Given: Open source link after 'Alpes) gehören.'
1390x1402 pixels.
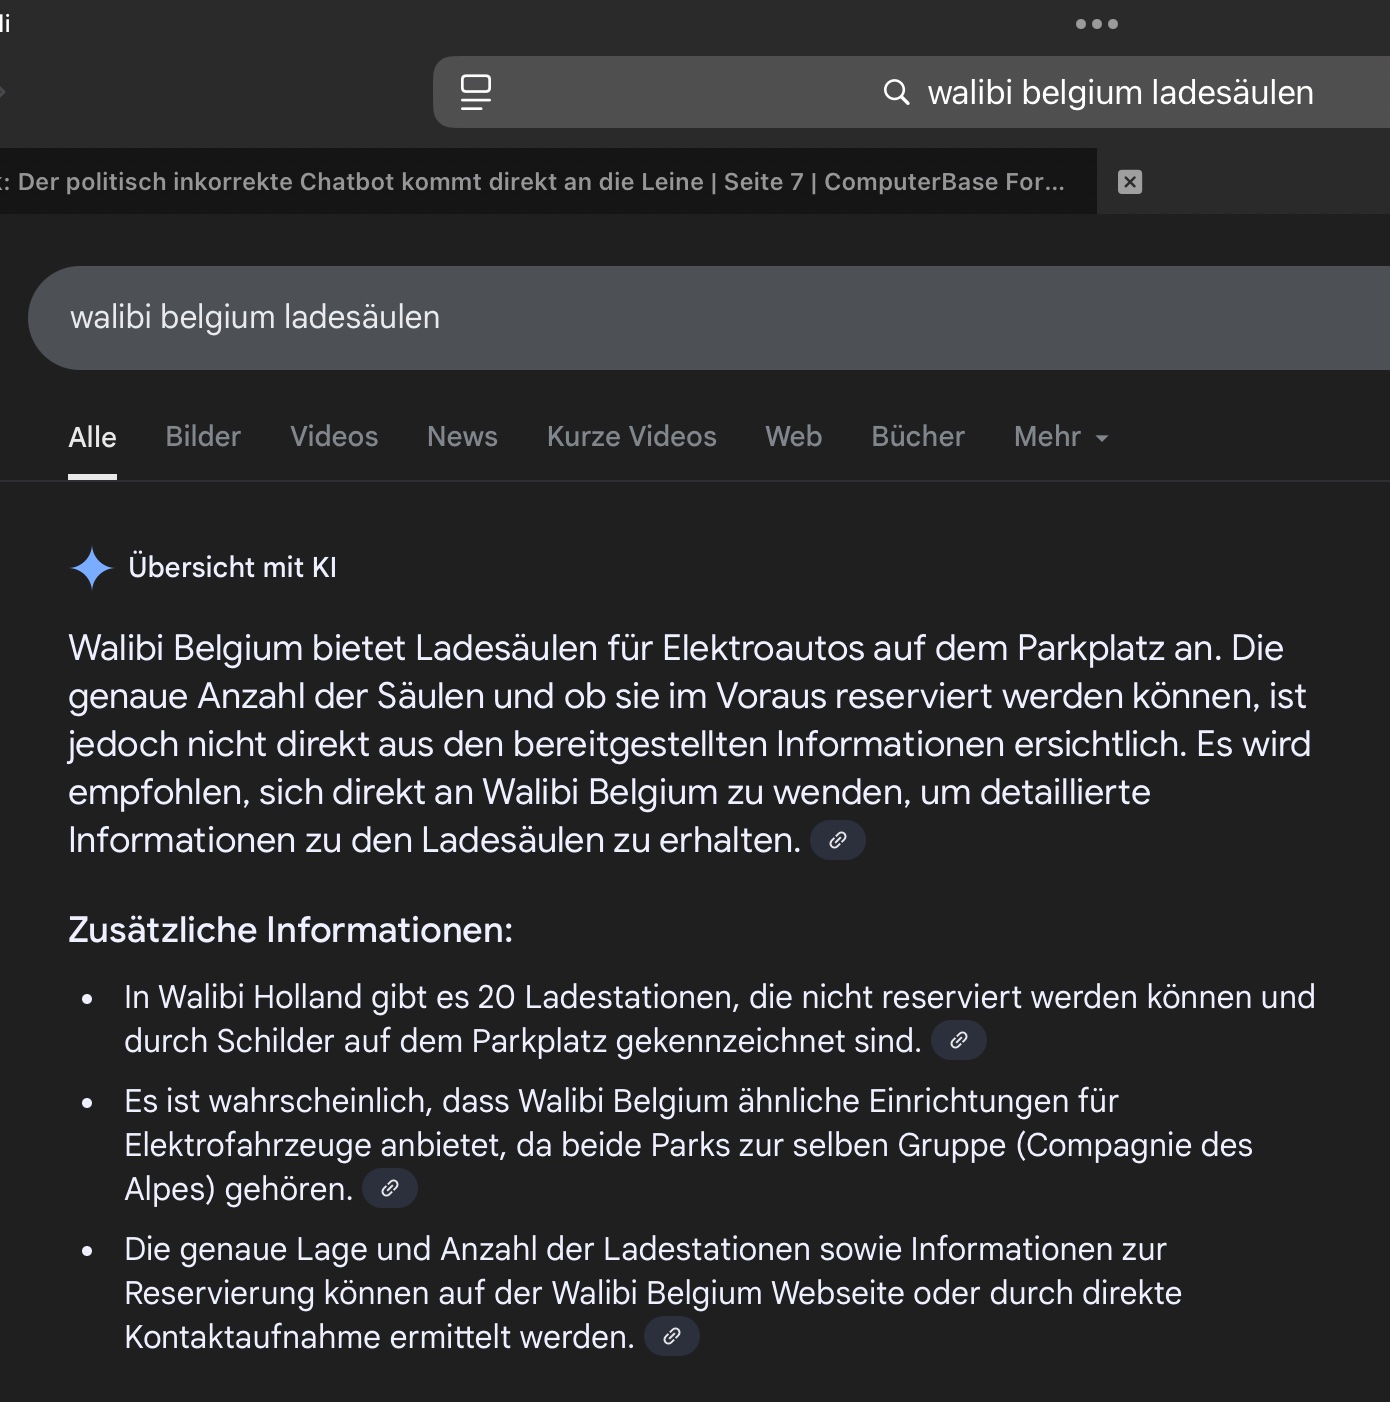Looking at the screenshot, I should pyautogui.click(x=390, y=1188).
